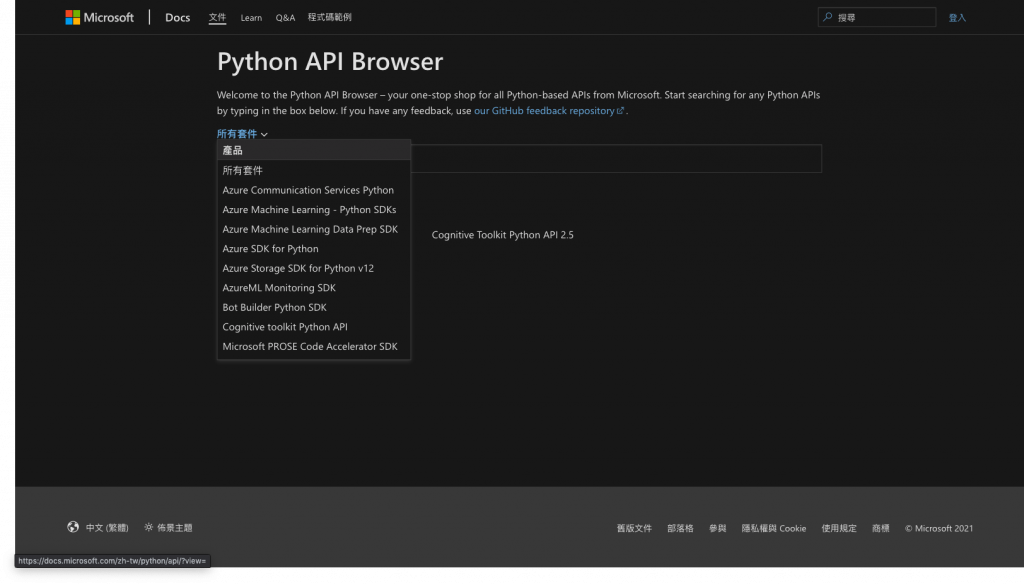The image size is (1024, 585).
Task: Go to 程式碼範例 in top navigation
Action: click(329, 18)
